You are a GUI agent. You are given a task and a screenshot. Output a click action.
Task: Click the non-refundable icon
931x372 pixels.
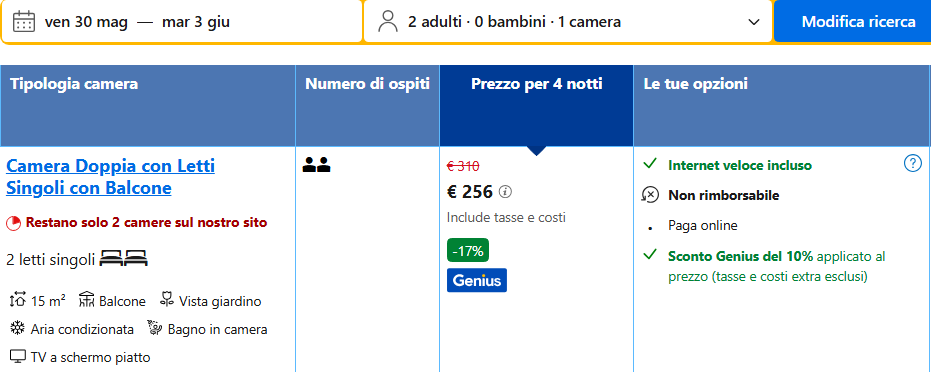point(651,195)
